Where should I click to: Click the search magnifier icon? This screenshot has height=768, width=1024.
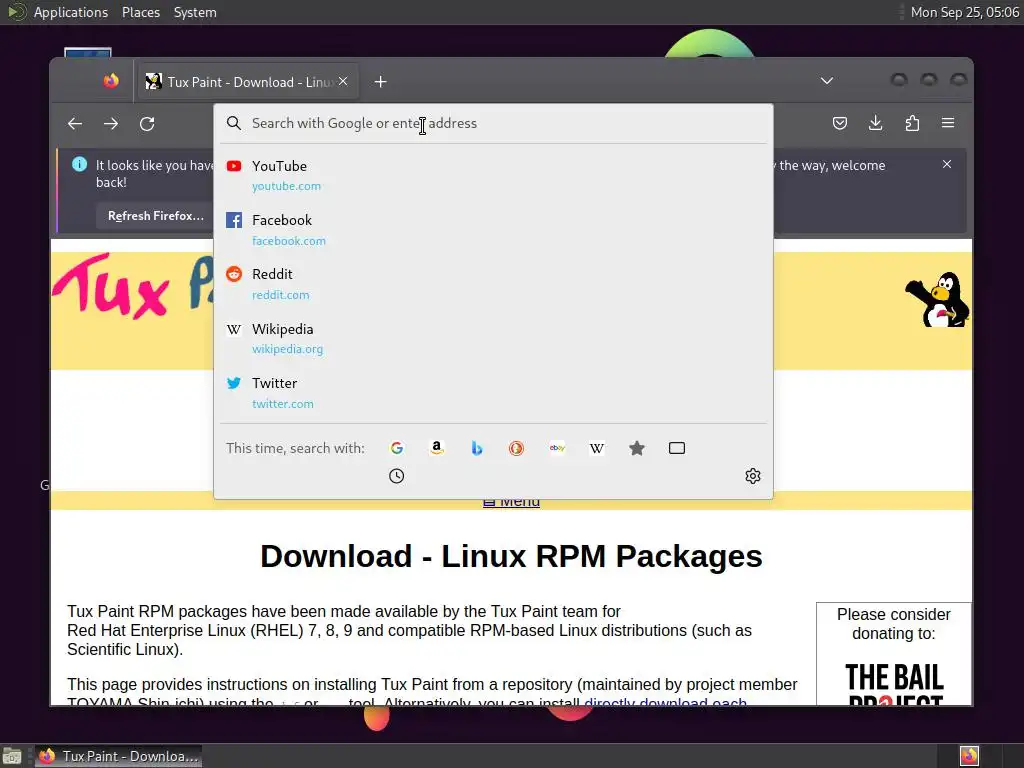coord(234,123)
